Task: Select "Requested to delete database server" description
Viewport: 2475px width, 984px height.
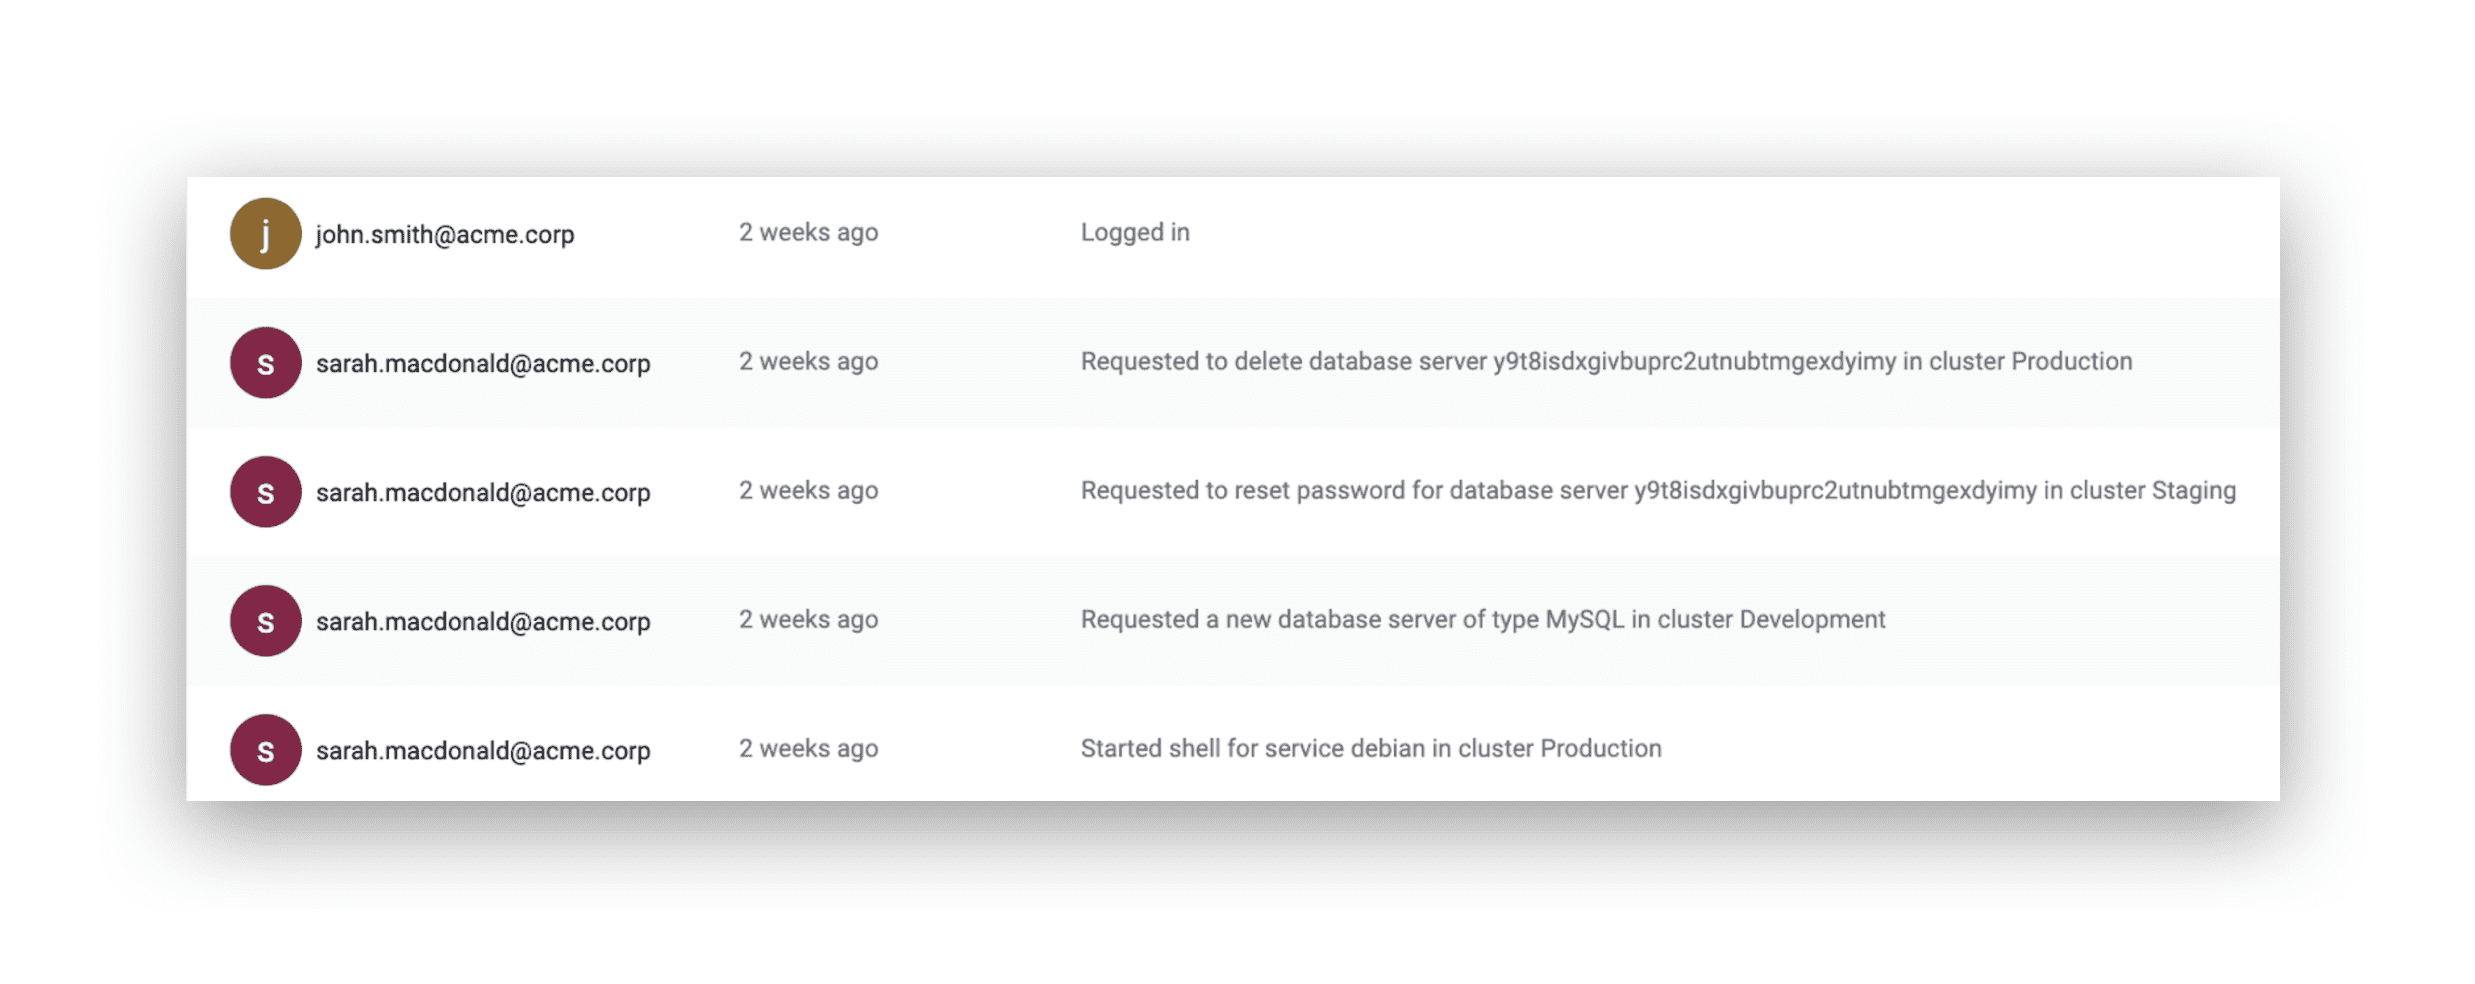Action: click(x=1606, y=361)
